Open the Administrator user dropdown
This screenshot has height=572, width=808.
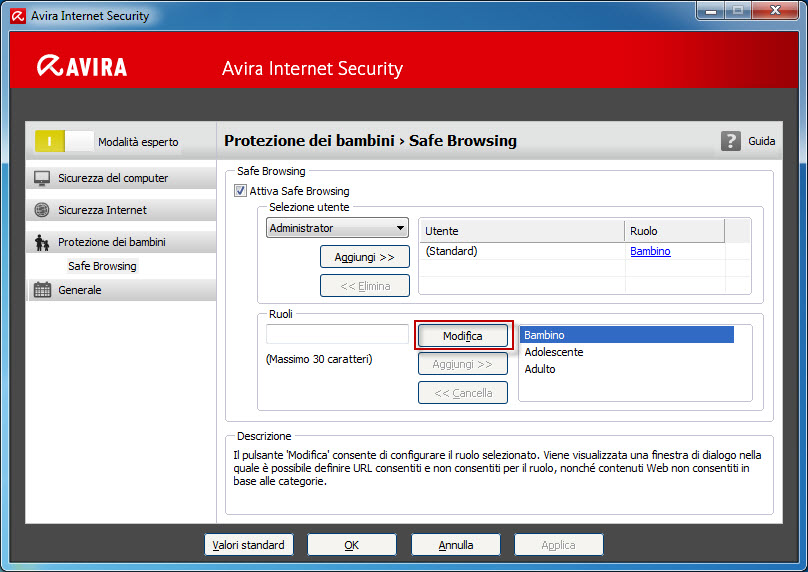coord(338,228)
